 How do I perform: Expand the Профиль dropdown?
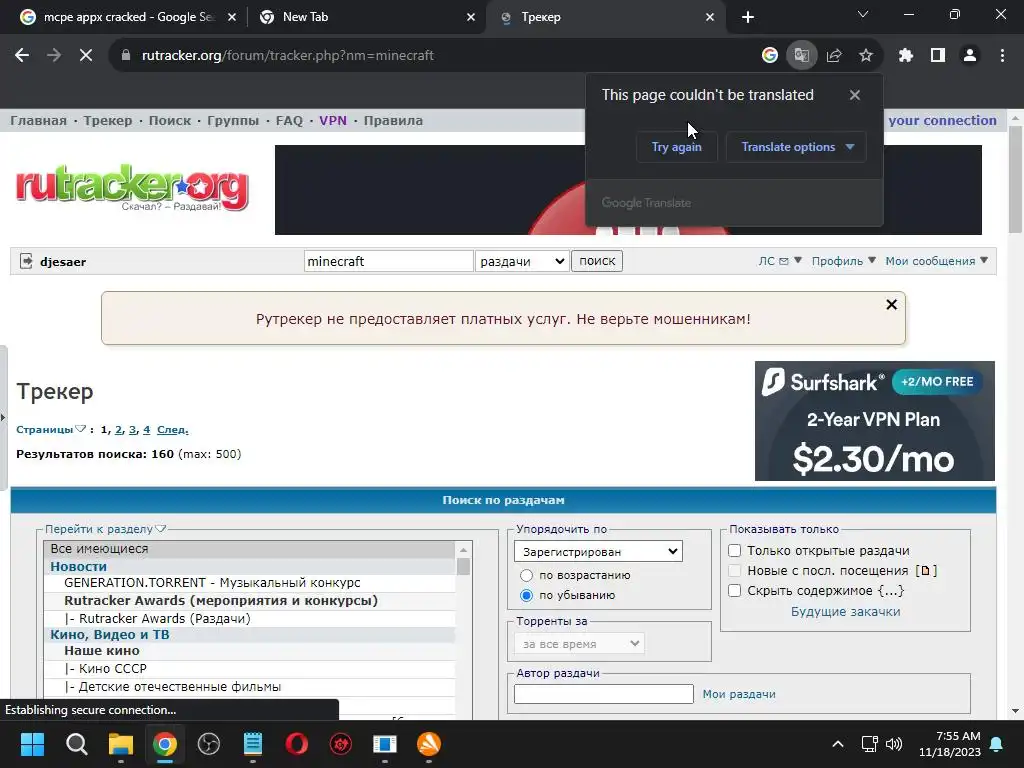tap(844, 261)
